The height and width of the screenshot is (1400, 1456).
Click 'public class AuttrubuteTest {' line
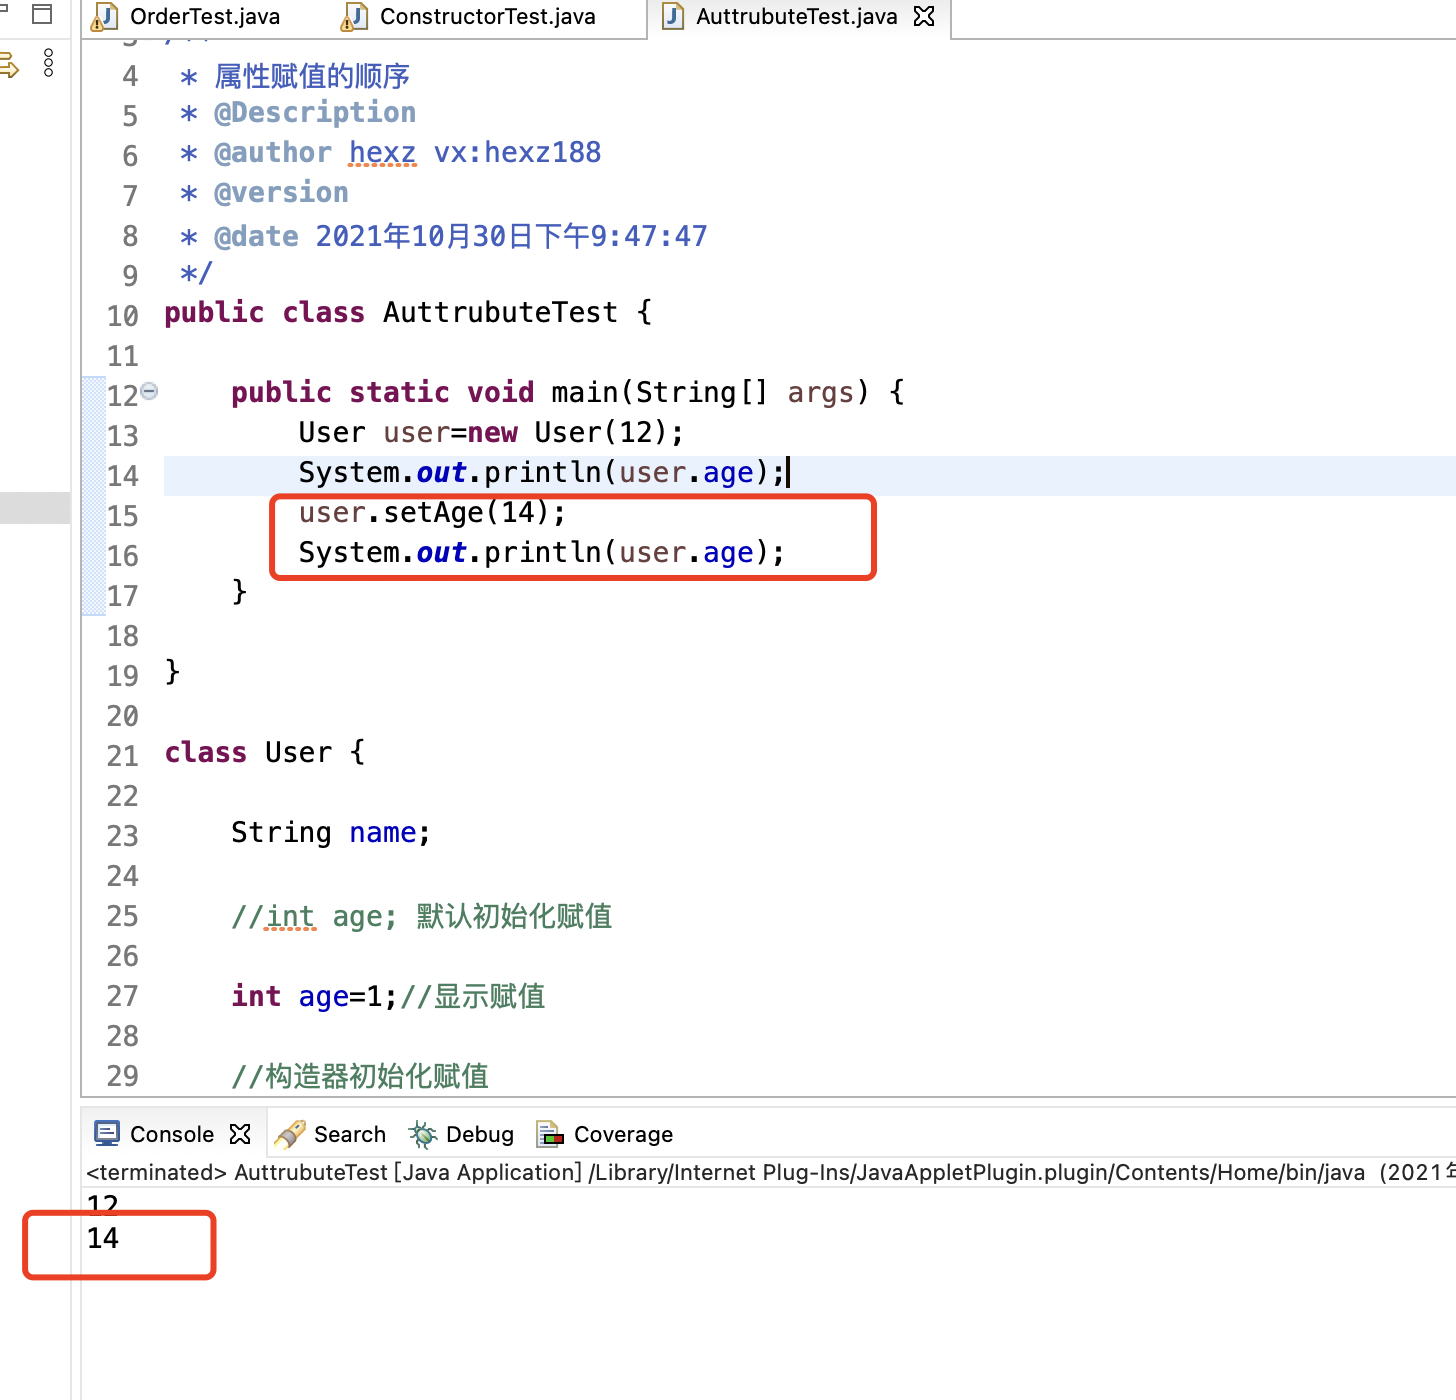coord(408,312)
